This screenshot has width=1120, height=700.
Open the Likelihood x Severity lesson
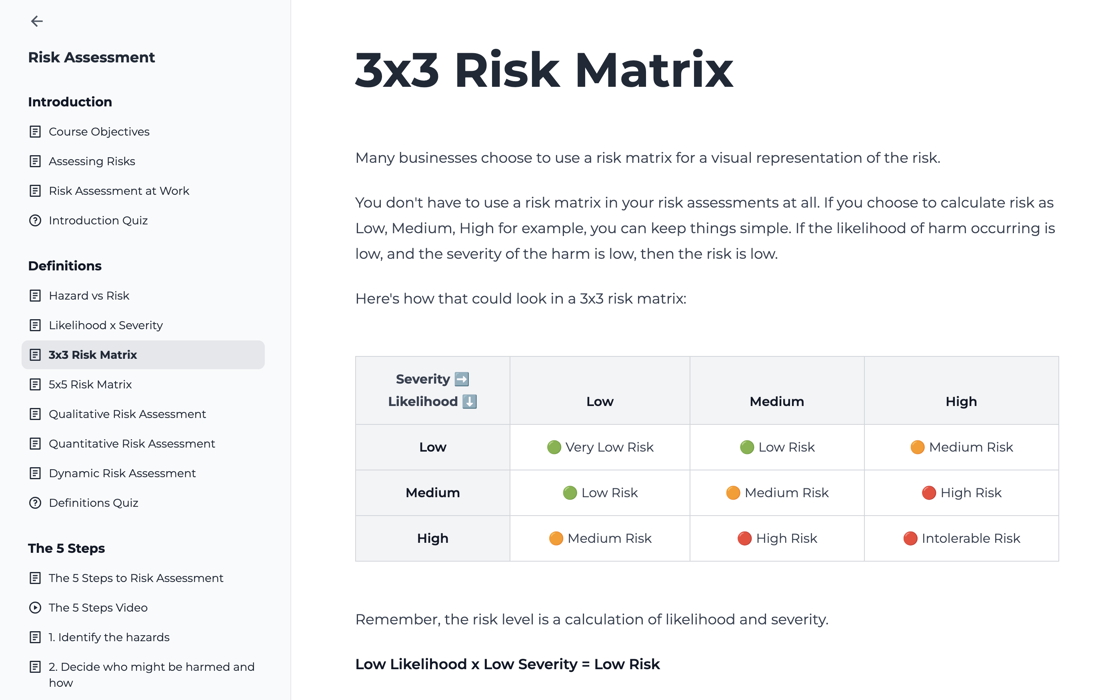(104, 325)
